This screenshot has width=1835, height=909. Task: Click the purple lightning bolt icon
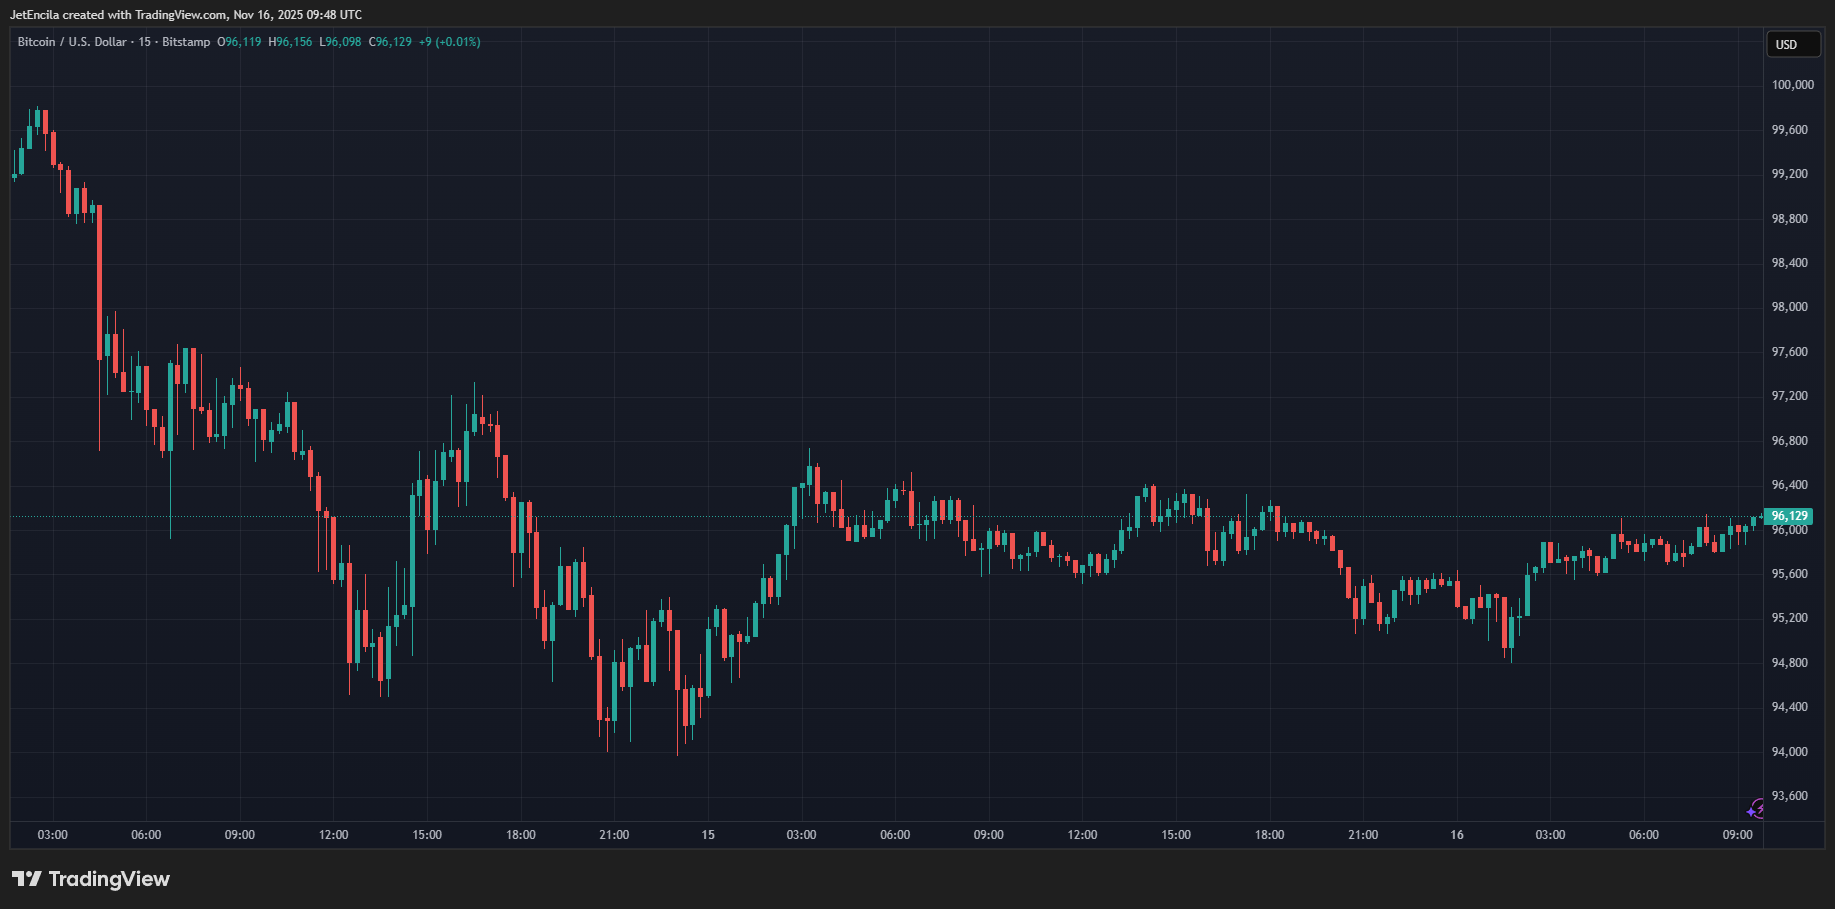[1756, 809]
